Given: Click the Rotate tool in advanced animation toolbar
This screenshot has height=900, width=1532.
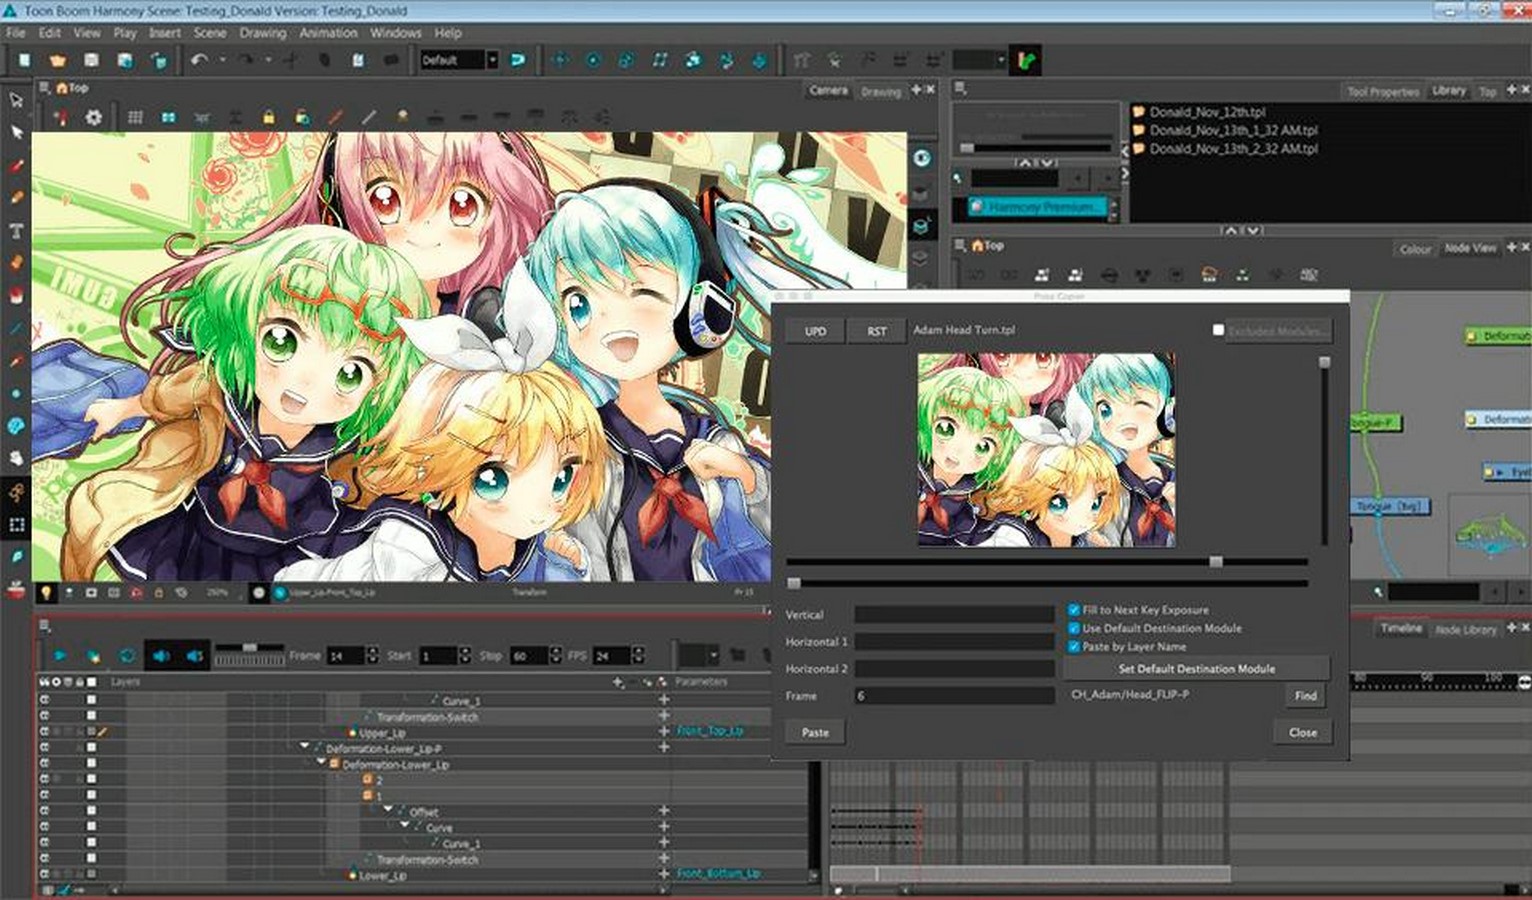Looking at the screenshot, I should [x=593, y=60].
